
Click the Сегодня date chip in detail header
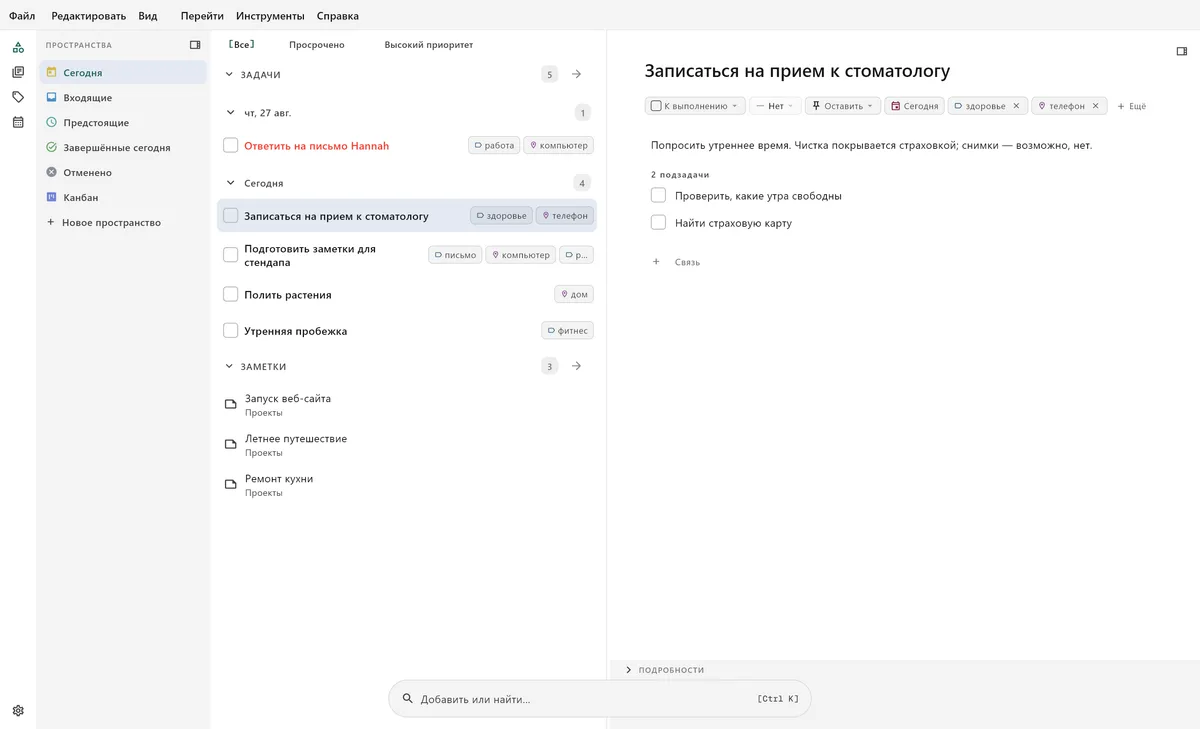(x=914, y=106)
